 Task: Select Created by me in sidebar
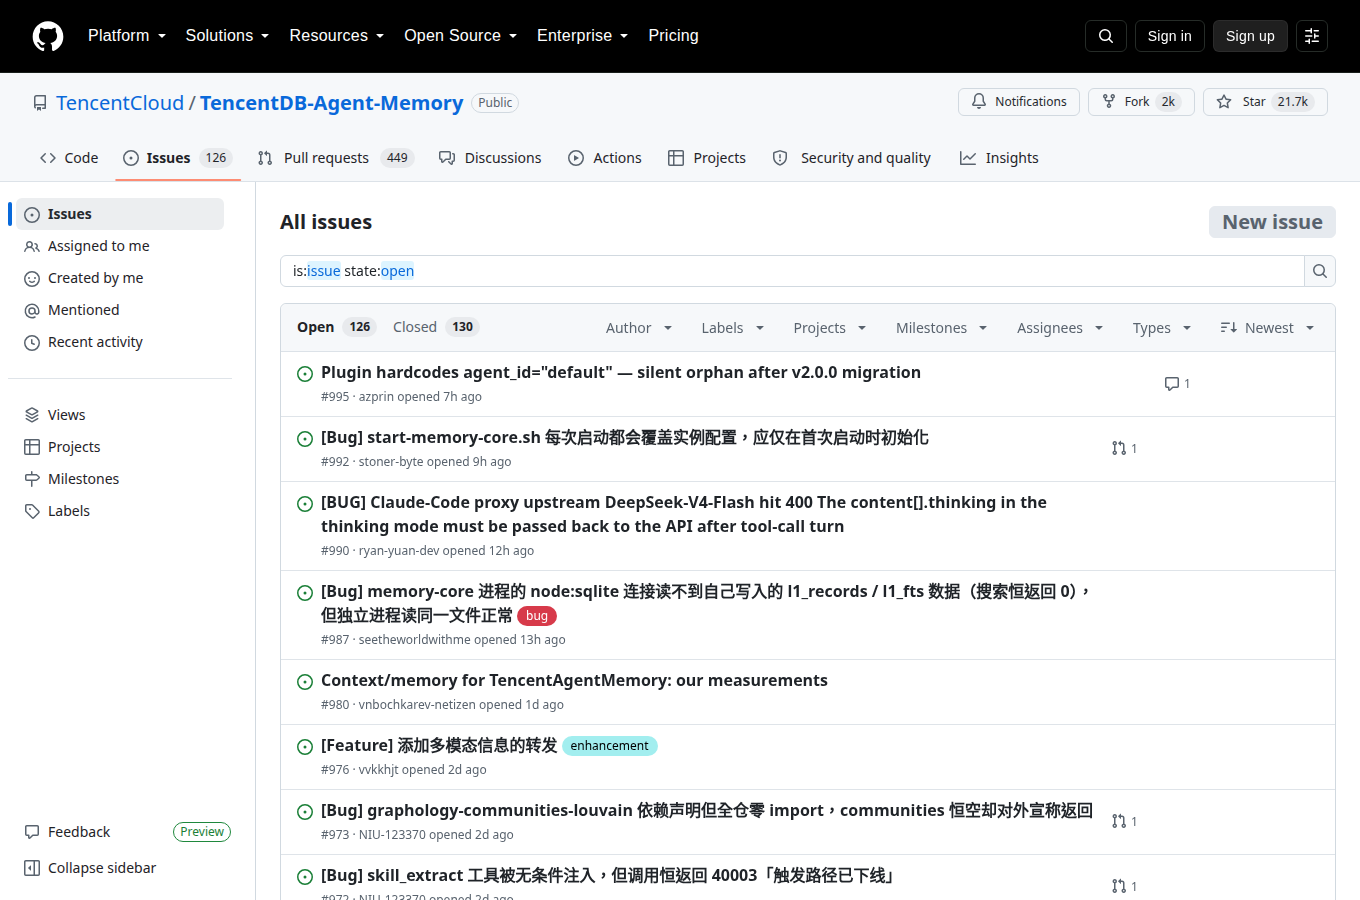pyautogui.click(x=120, y=278)
